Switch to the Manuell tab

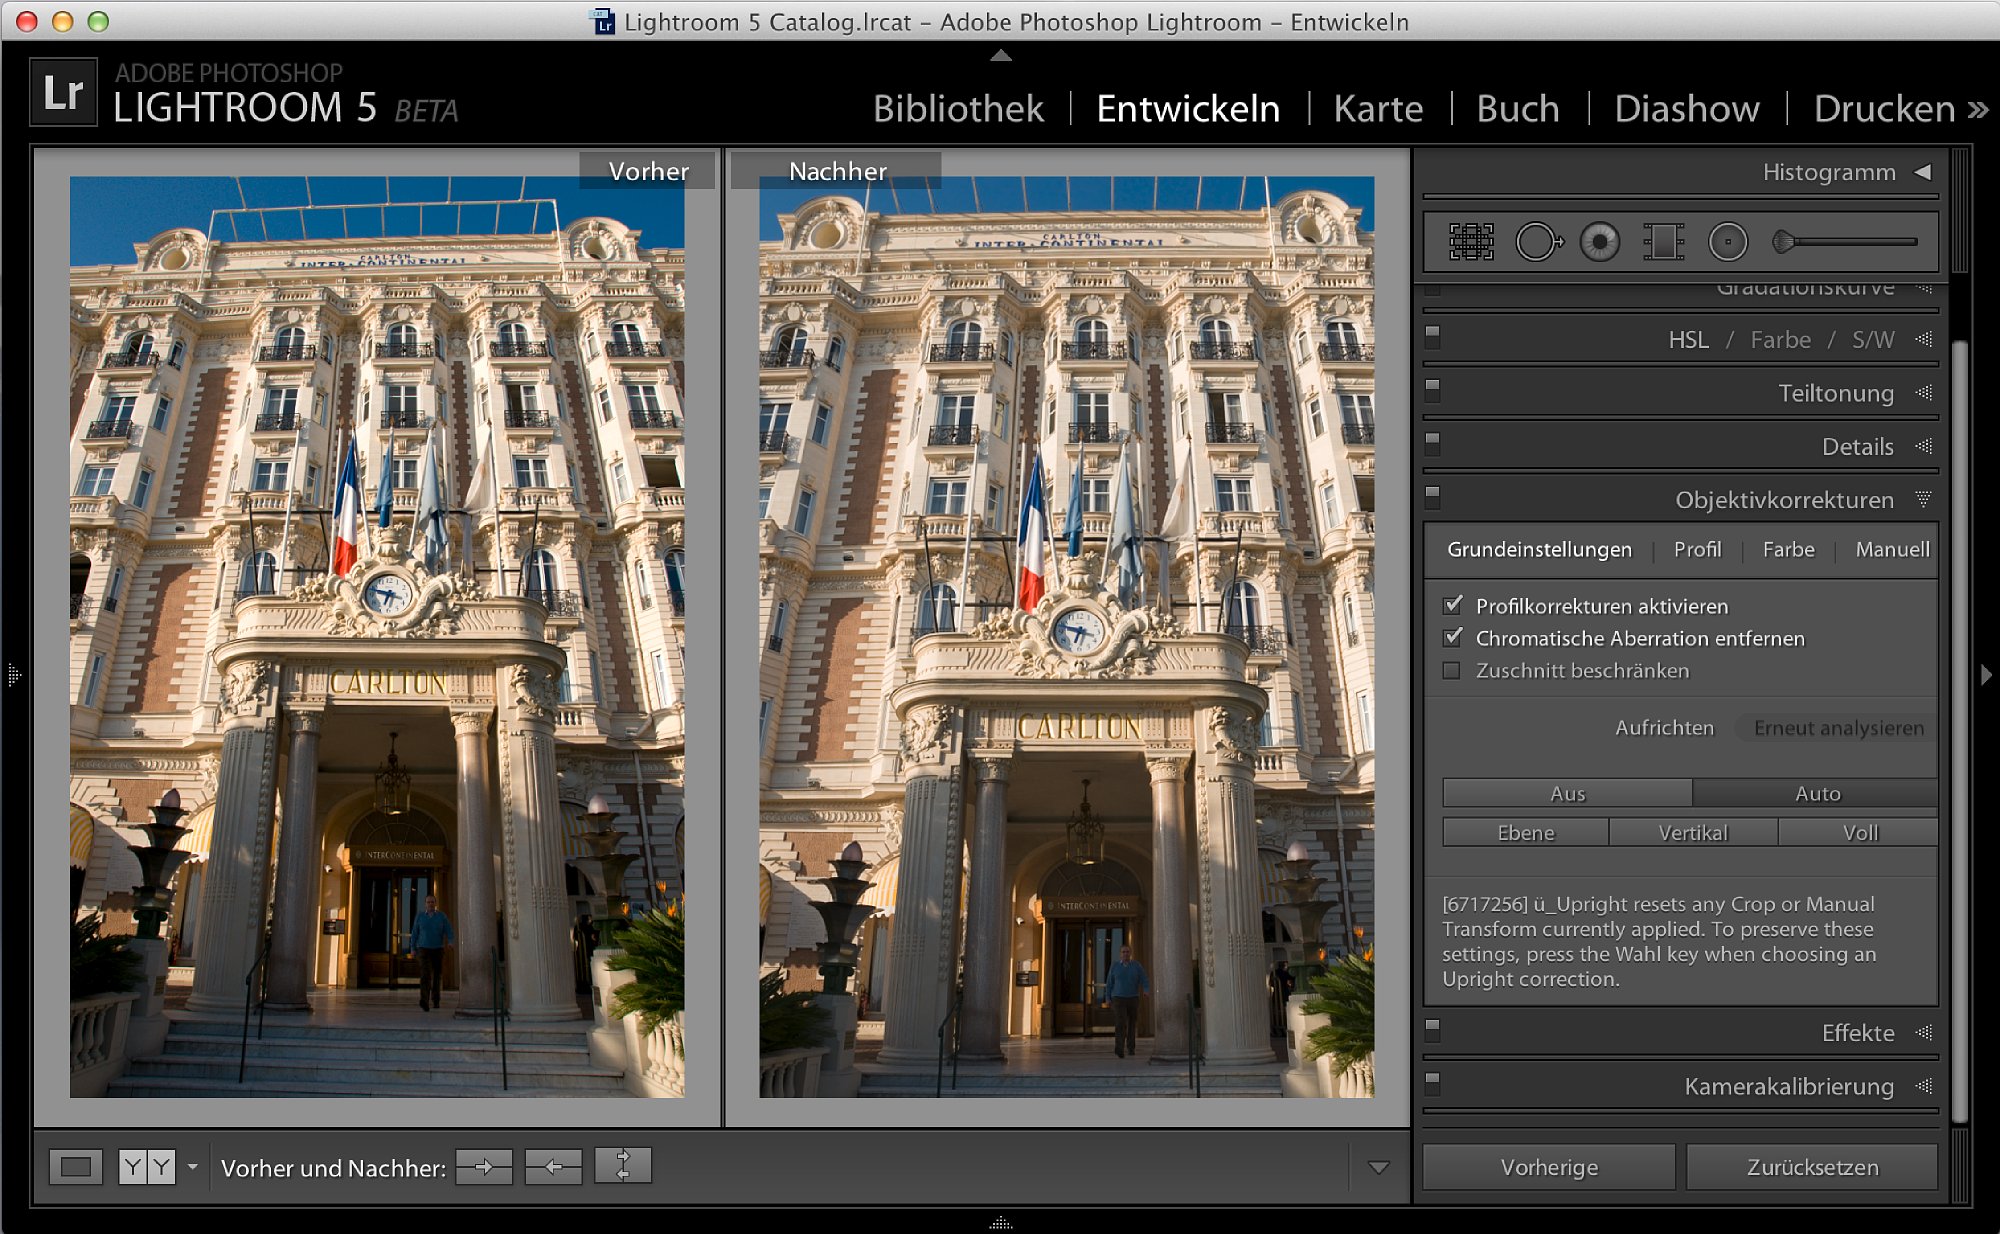1892,549
